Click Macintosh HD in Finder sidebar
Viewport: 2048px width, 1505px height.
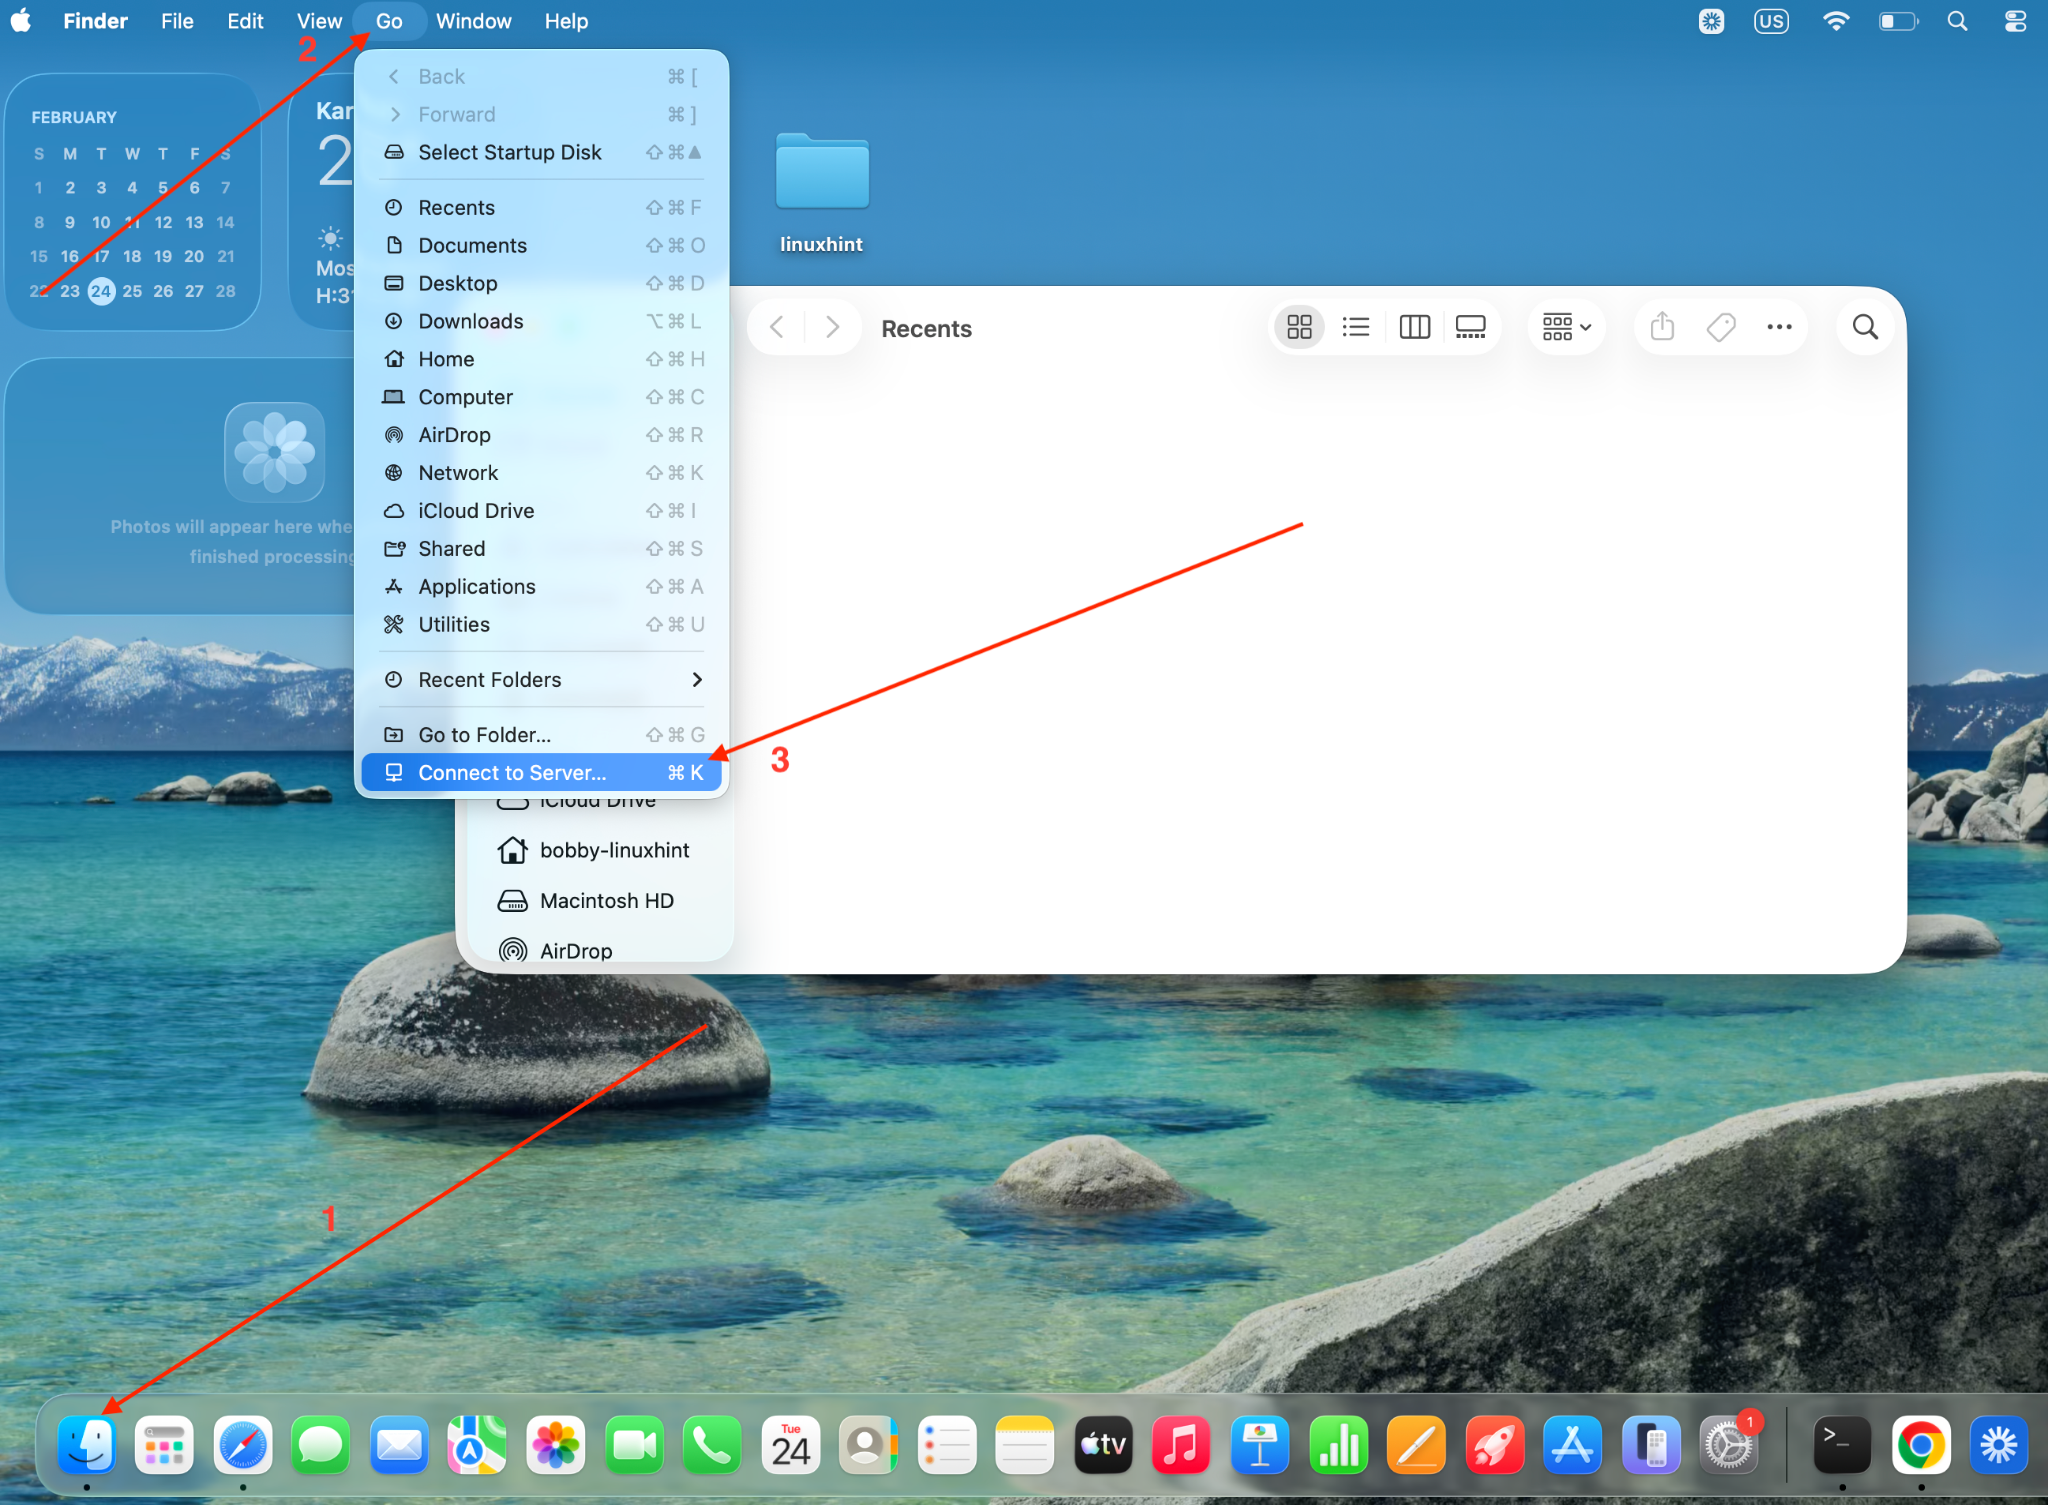point(606,901)
